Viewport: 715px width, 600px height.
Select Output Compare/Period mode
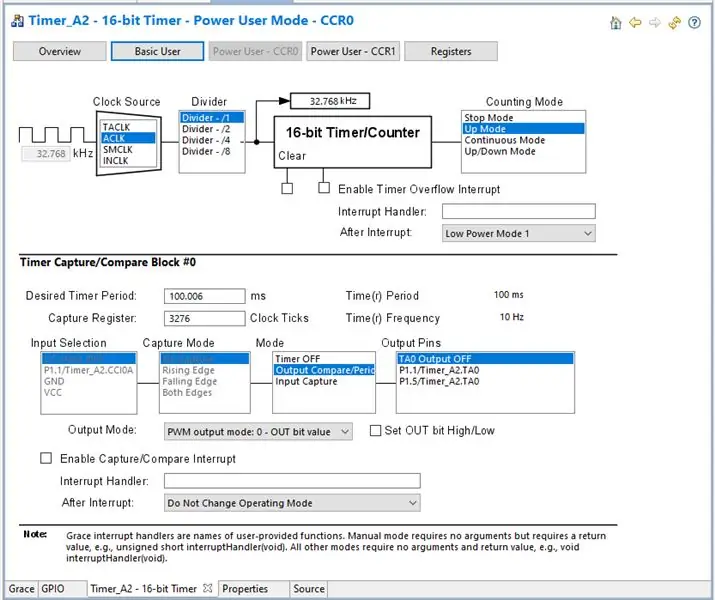[x=324, y=370]
